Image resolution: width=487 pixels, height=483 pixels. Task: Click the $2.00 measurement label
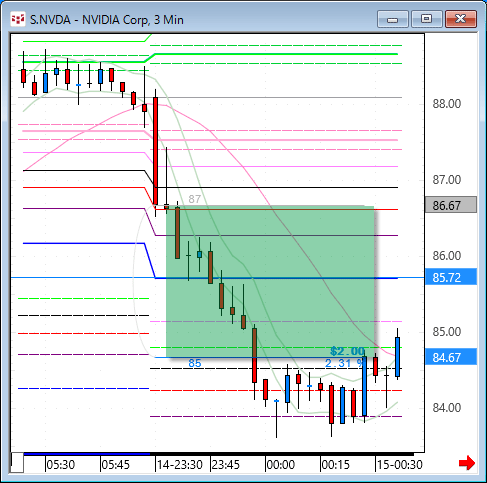click(x=348, y=351)
